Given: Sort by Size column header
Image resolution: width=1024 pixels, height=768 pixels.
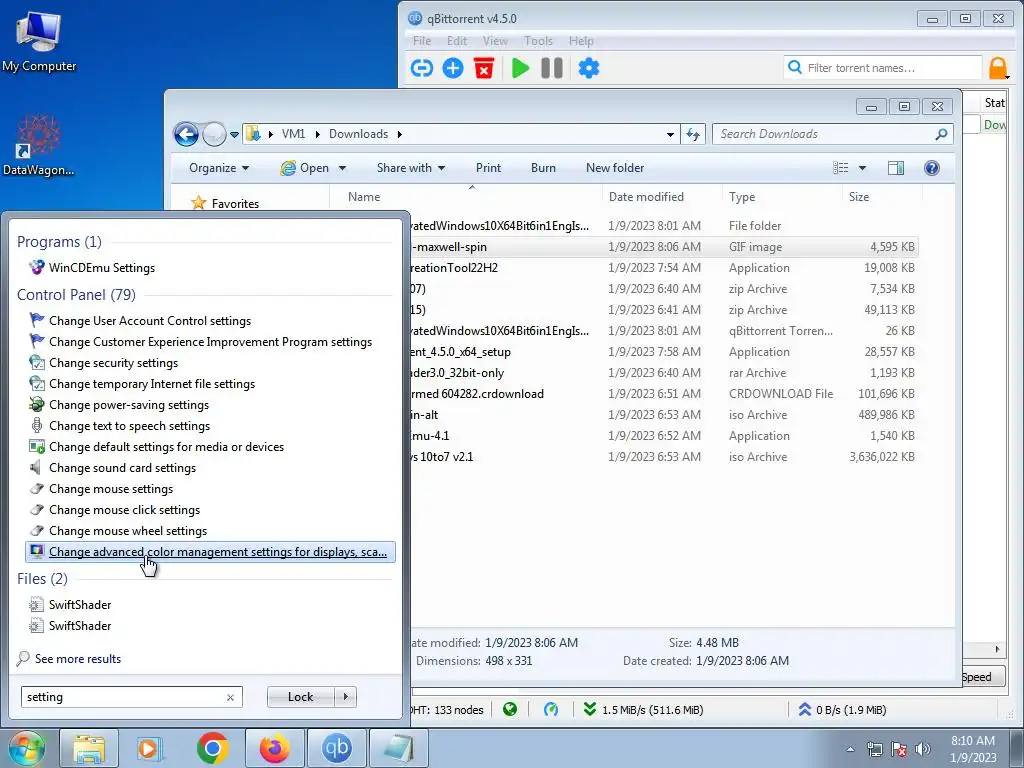Looking at the screenshot, I should tap(882, 197).
